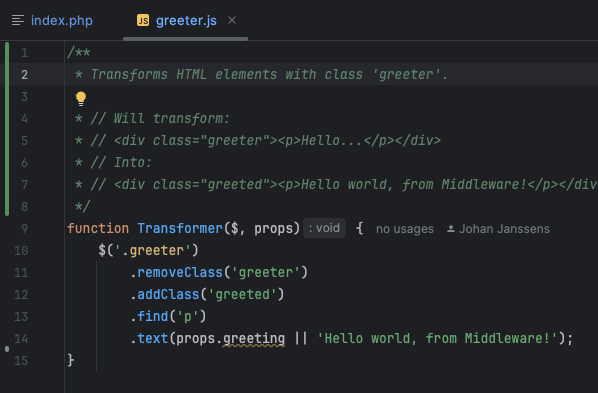This screenshot has height=393, width=598.
Task: Click the '// Into:' comment line
Action: tap(121, 163)
